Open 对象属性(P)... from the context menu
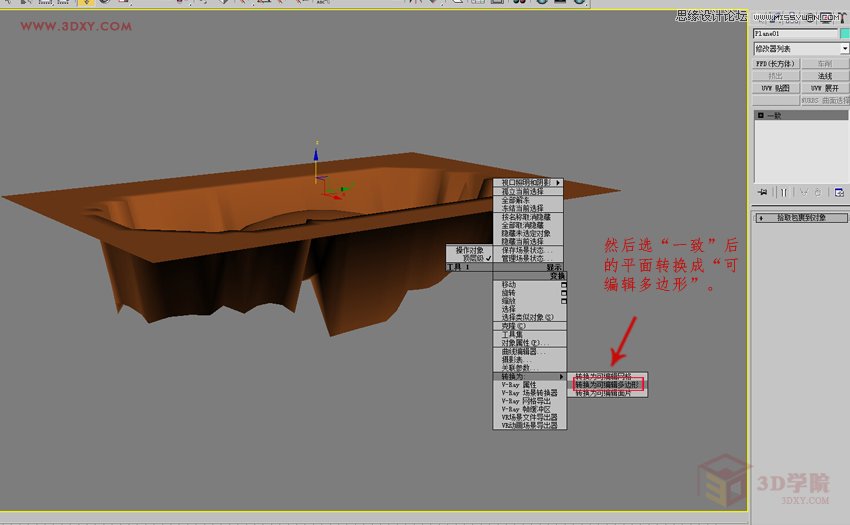Screen dimensions: 850x525 pyautogui.click(x=530, y=343)
